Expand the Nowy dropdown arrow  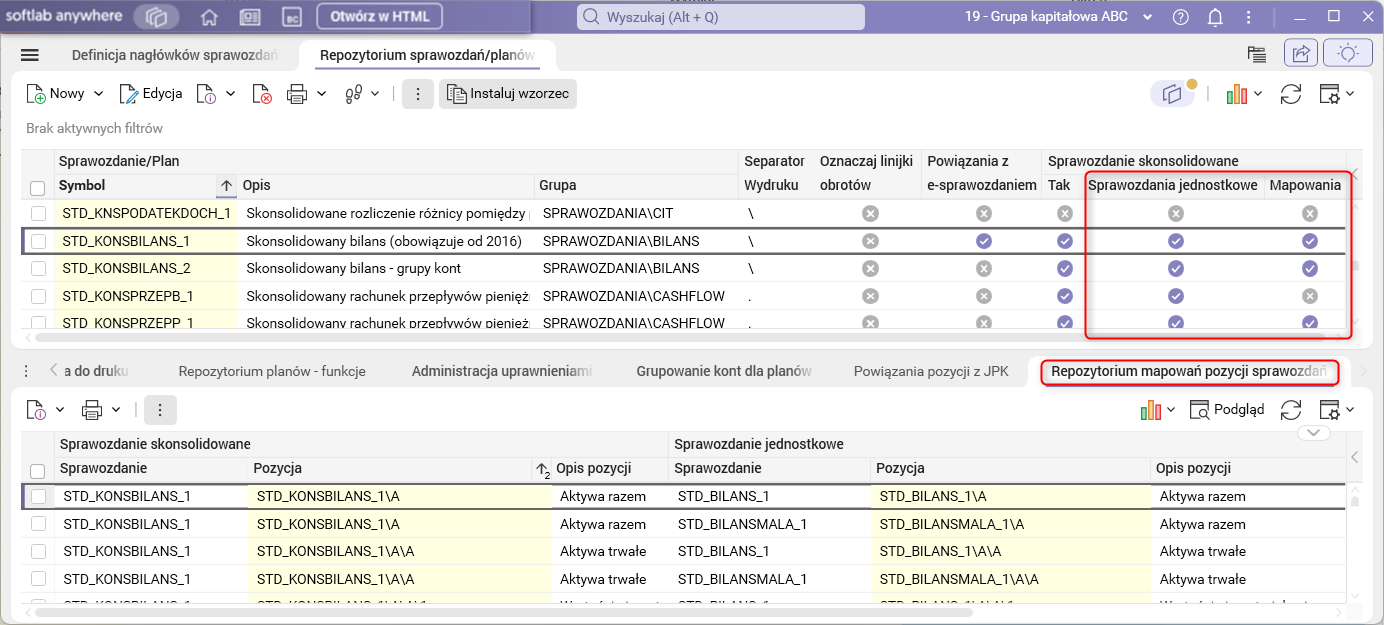click(98, 94)
